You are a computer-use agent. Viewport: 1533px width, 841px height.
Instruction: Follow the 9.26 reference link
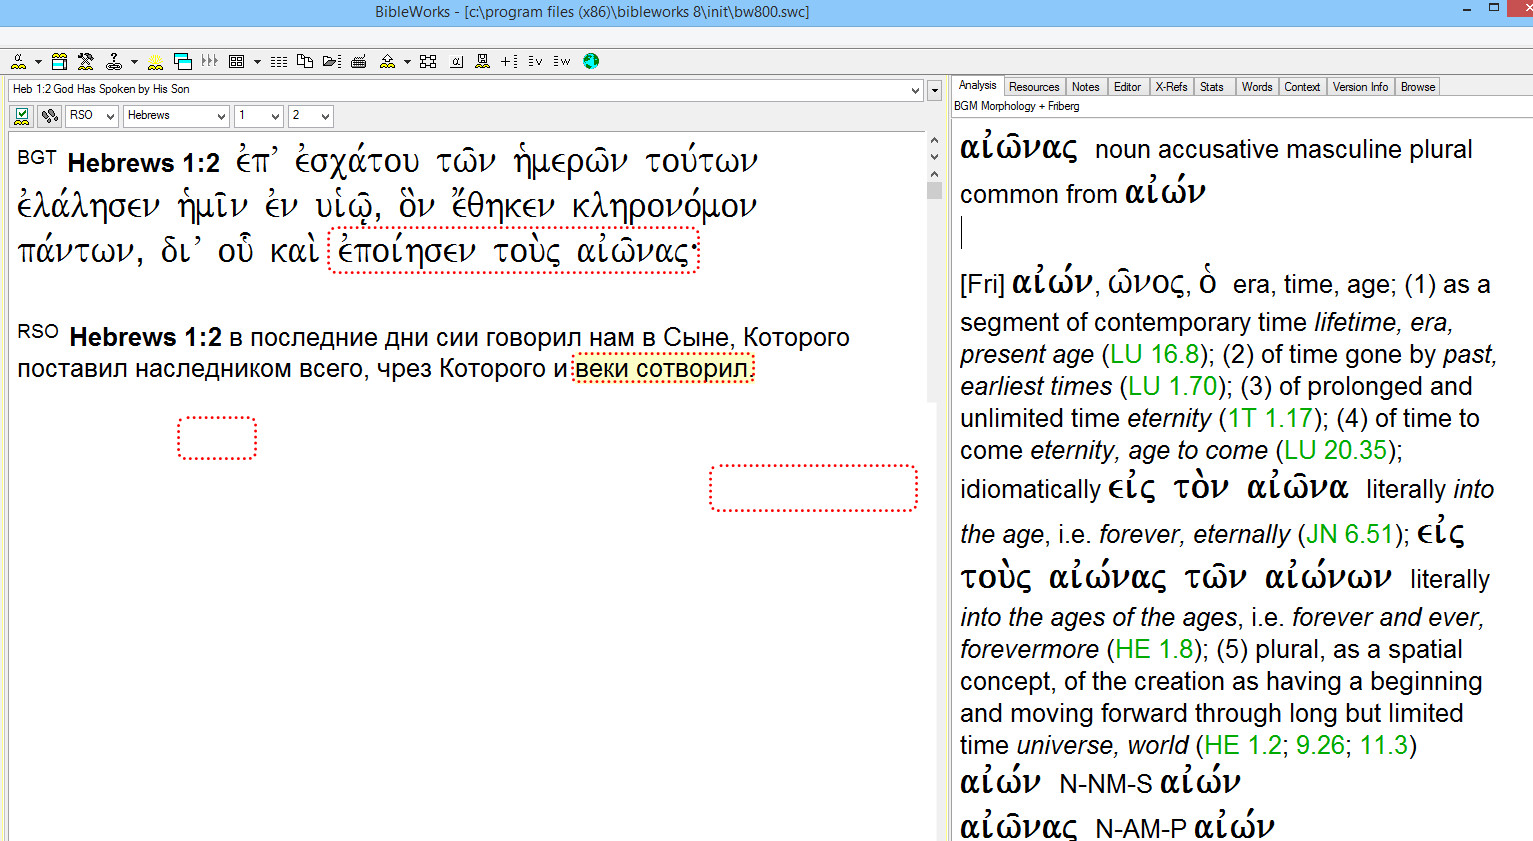pyautogui.click(x=1320, y=745)
